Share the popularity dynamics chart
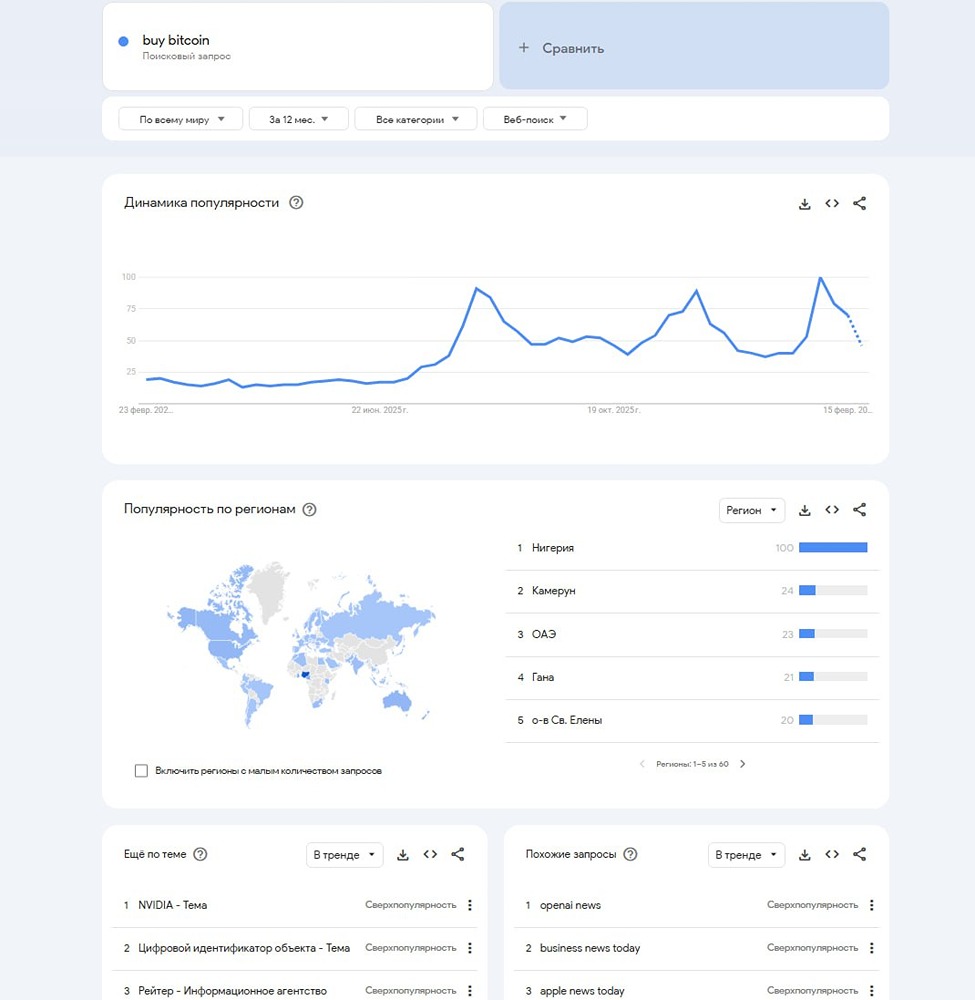The image size is (975, 1000). [x=859, y=204]
